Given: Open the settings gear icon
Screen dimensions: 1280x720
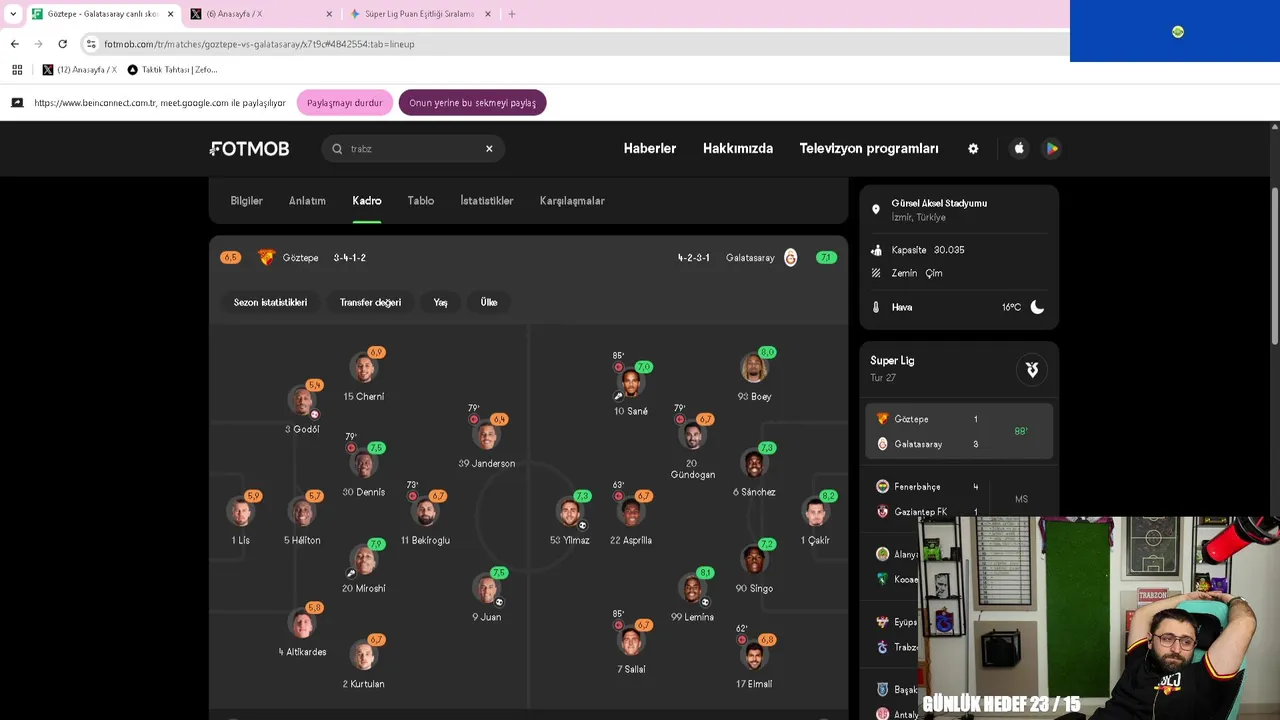Looking at the screenshot, I should coord(973,148).
